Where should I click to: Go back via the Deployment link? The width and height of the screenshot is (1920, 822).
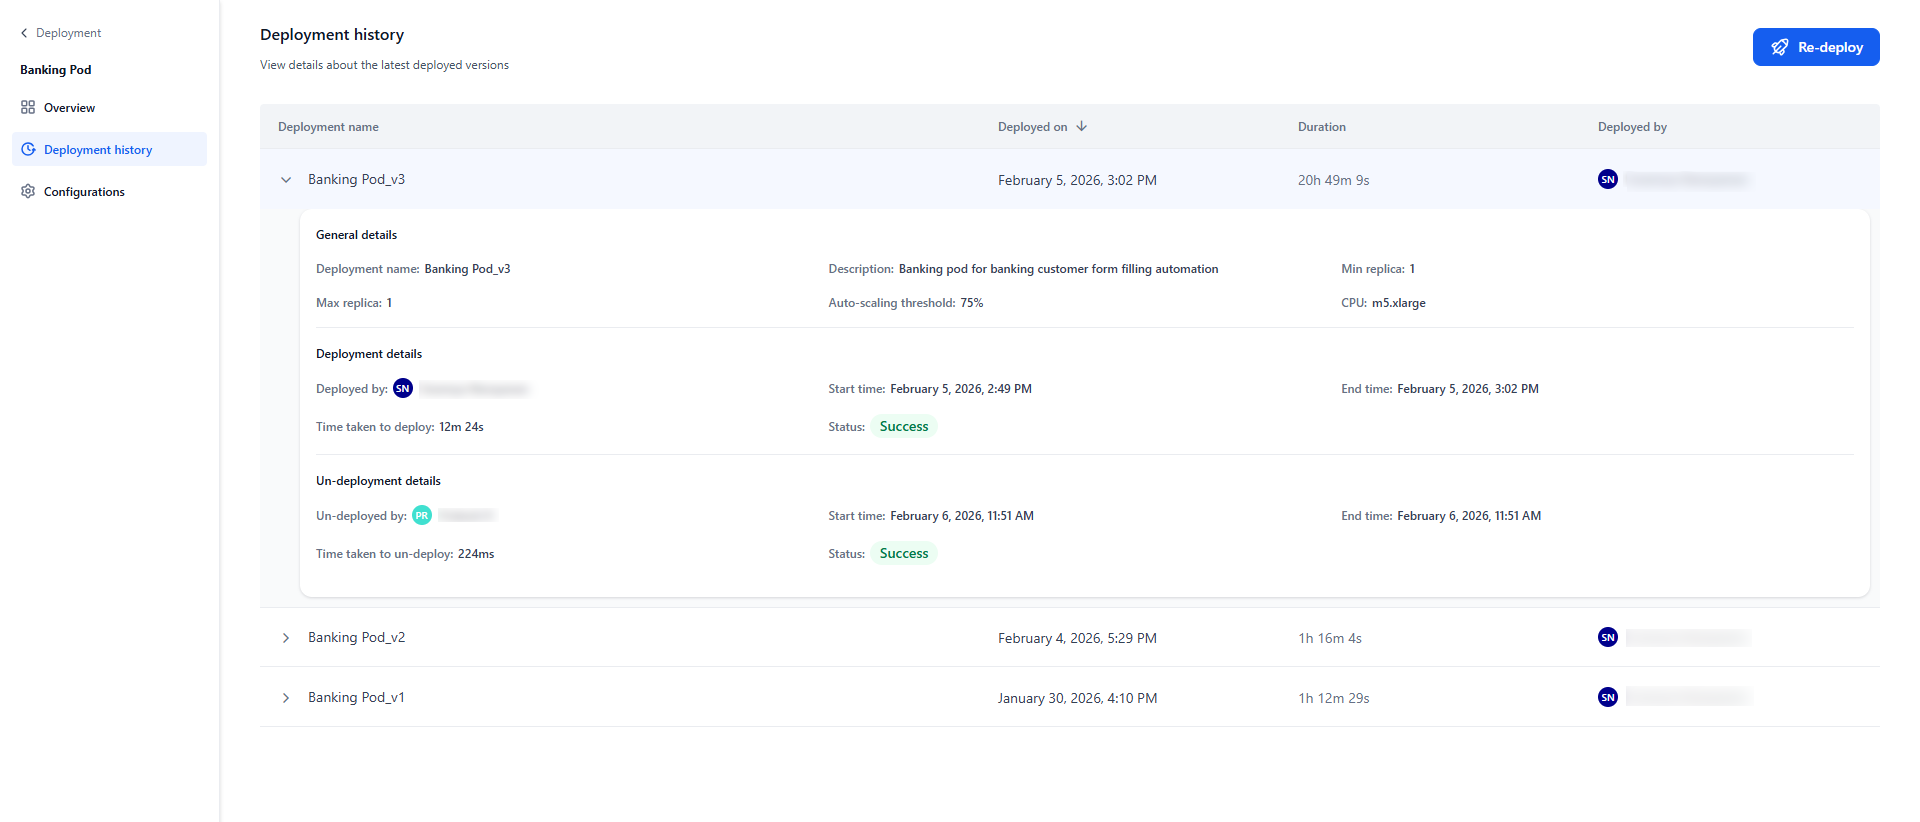(x=68, y=33)
